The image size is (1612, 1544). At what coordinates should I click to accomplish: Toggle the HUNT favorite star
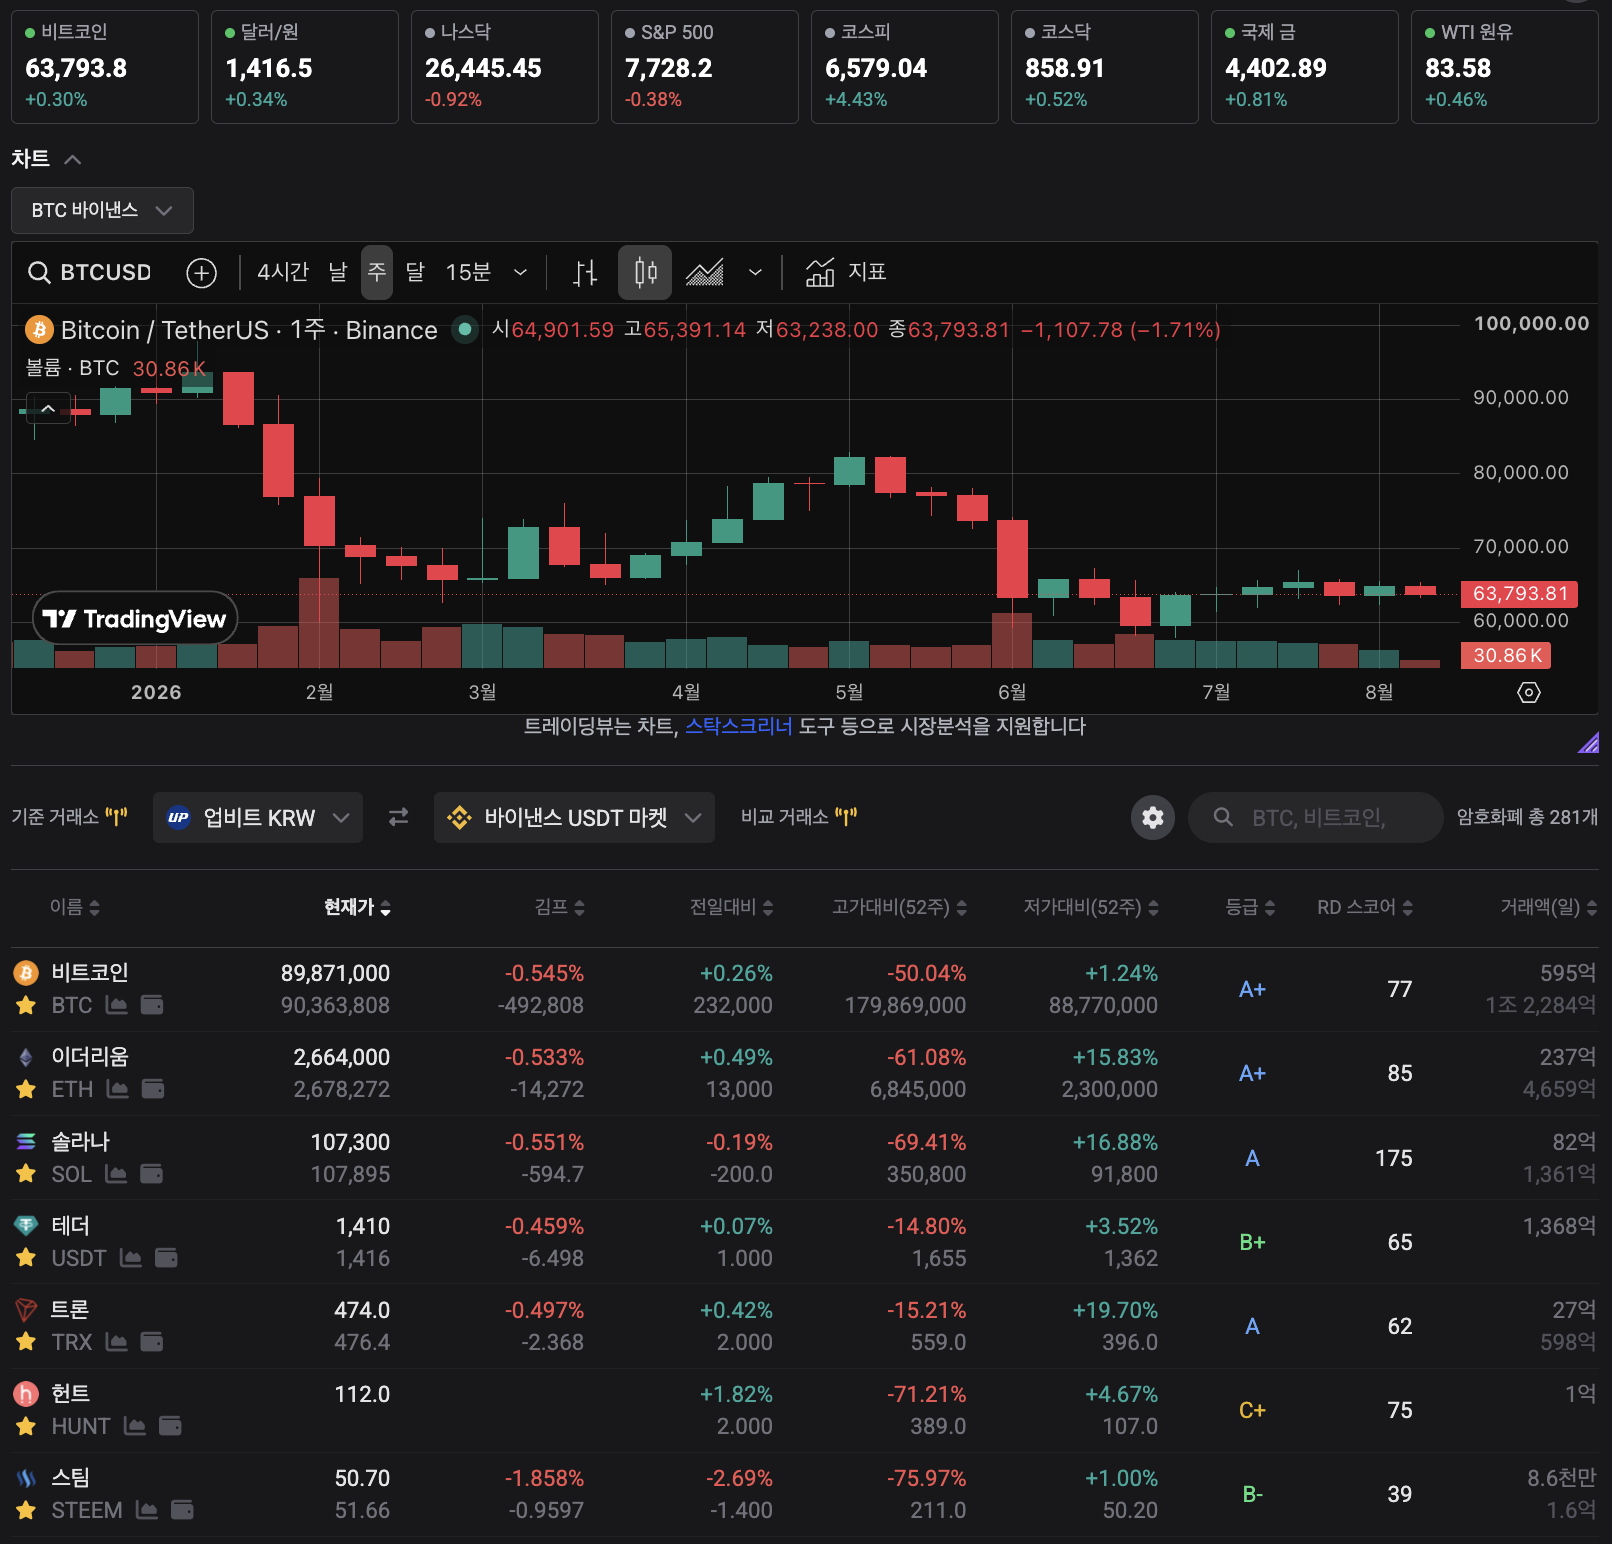click(26, 1426)
